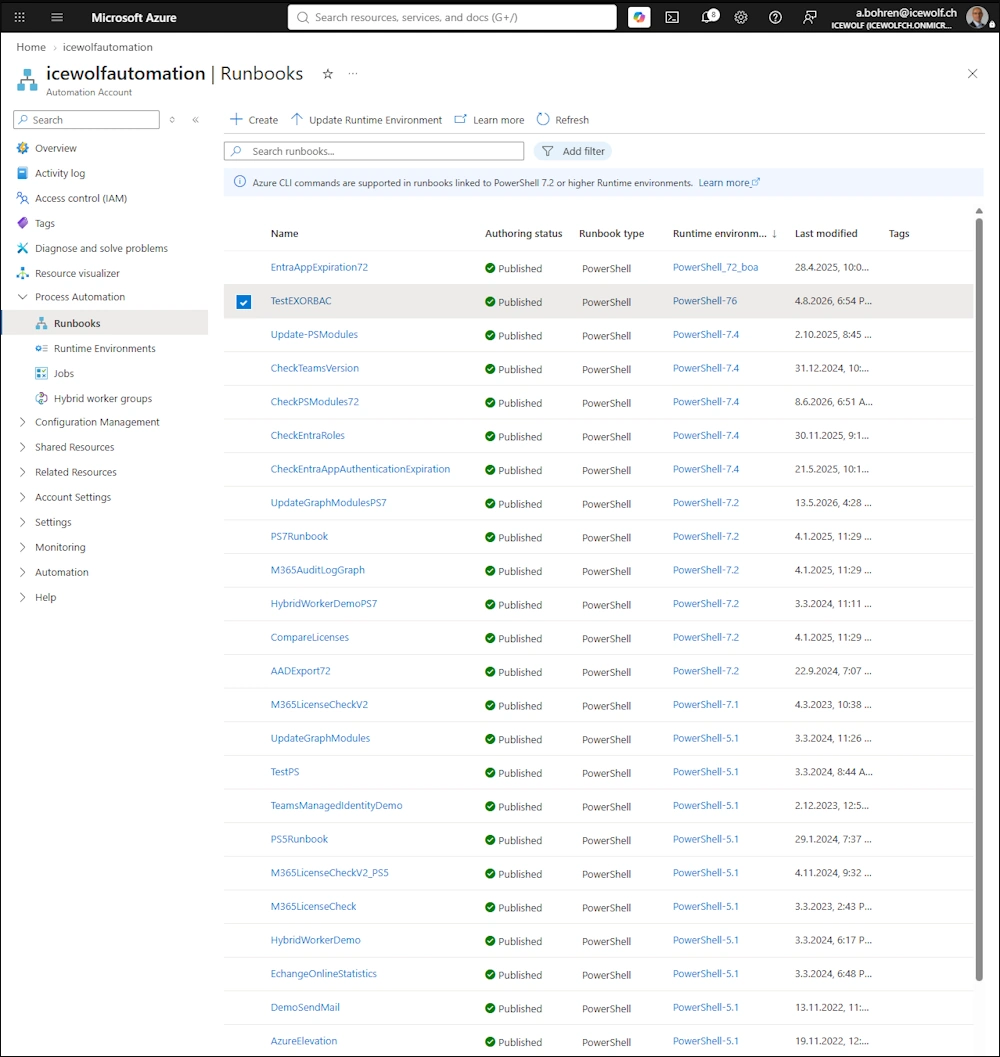Open PowerShell-76 runtime link for TestEXORBAC
This screenshot has width=1000, height=1057.
(x=705, y=301)
